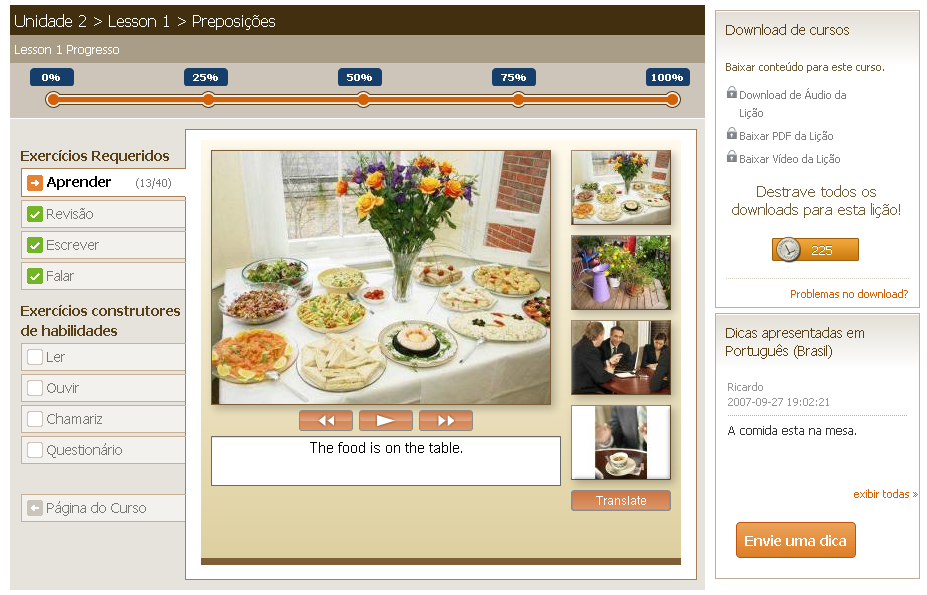Open the Revisão exercise
The width and height of the screenshot is (927, 595).
pos(70,214)
